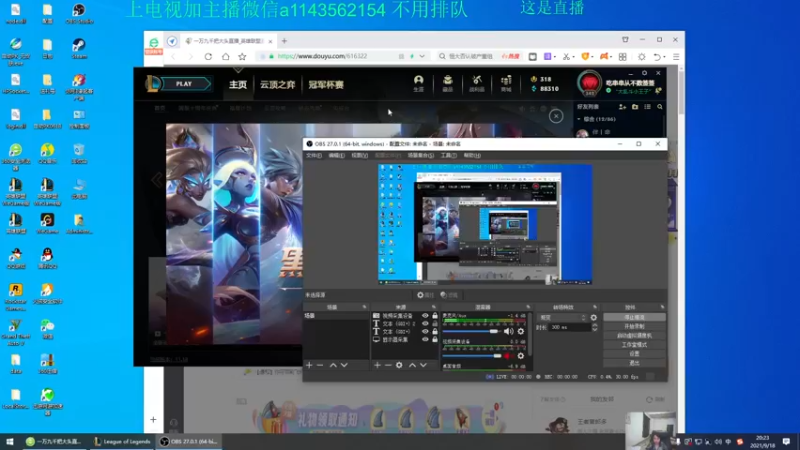Screen dimensions: 800x450
Task: Open Properties for the selected OBS source
Action: pyautogui.click(x=425, y=295)
